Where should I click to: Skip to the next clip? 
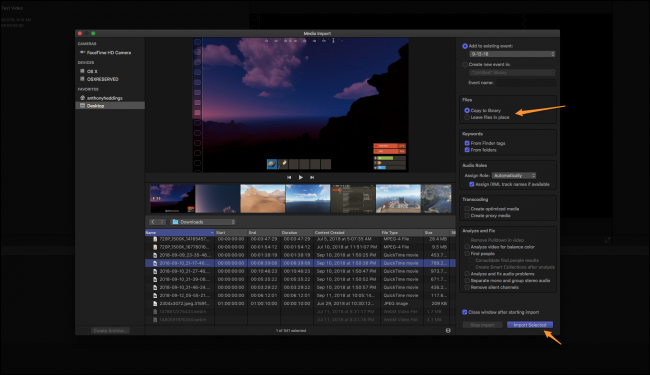312,177
